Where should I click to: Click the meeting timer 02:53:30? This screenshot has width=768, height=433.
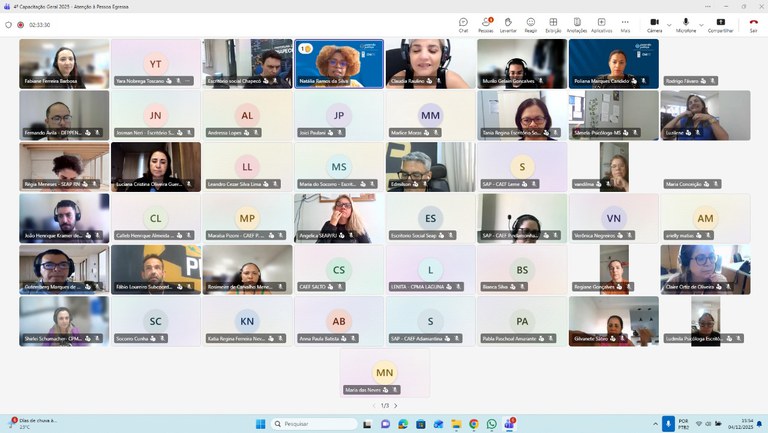(x=39, y=25)
